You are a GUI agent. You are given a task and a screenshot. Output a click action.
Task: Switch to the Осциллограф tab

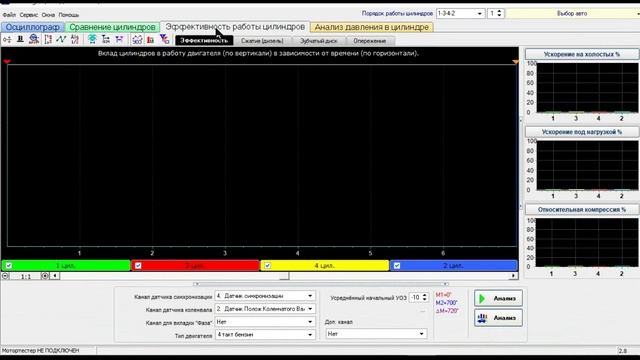[32, 27]
